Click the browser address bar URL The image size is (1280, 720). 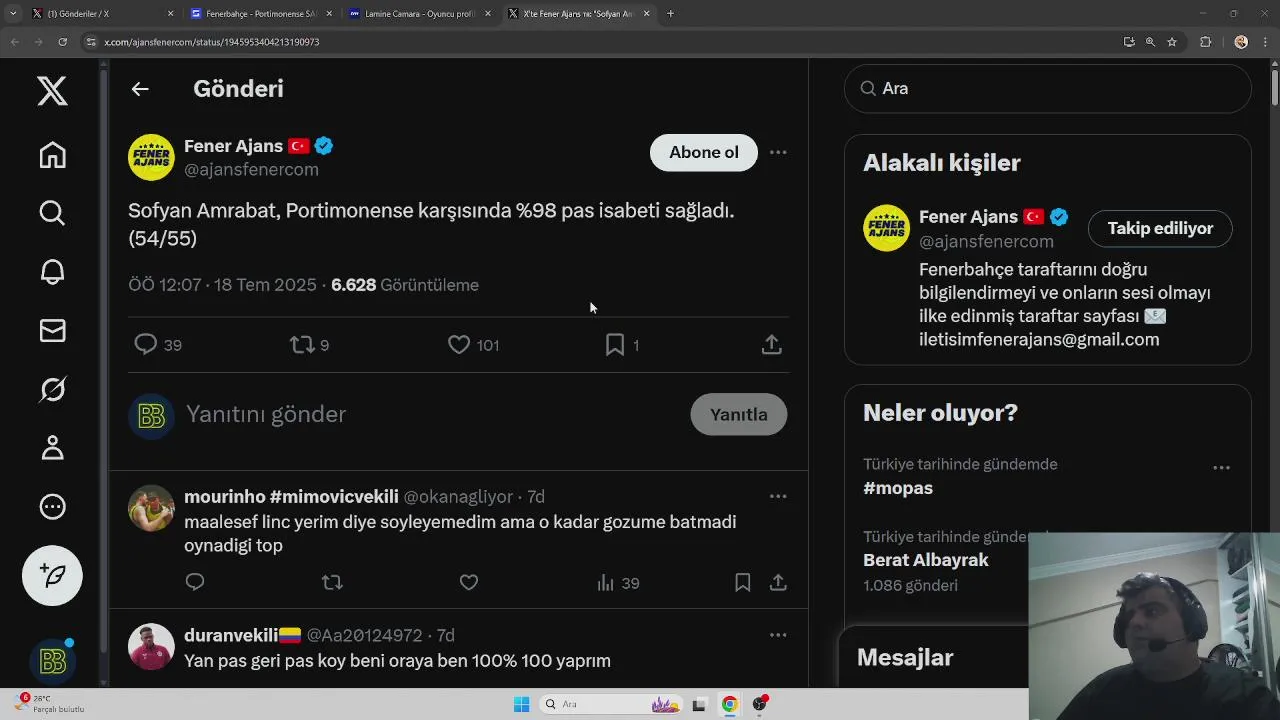click(212, 42)
